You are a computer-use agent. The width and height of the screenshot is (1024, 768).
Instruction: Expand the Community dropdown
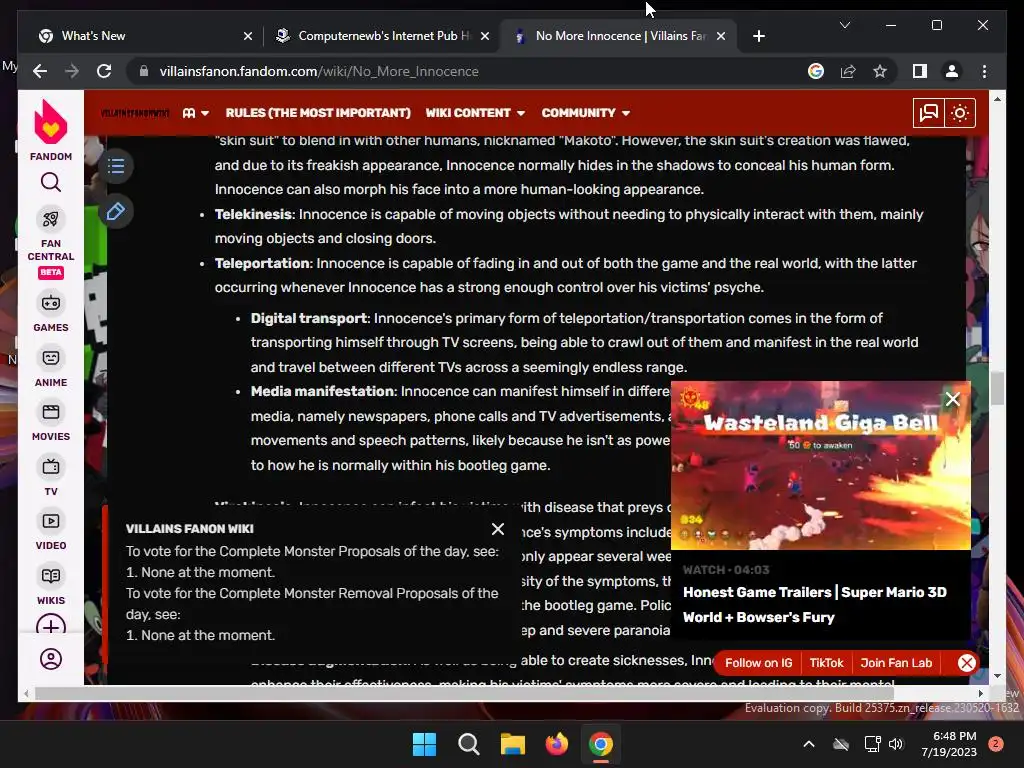point(585,113)
